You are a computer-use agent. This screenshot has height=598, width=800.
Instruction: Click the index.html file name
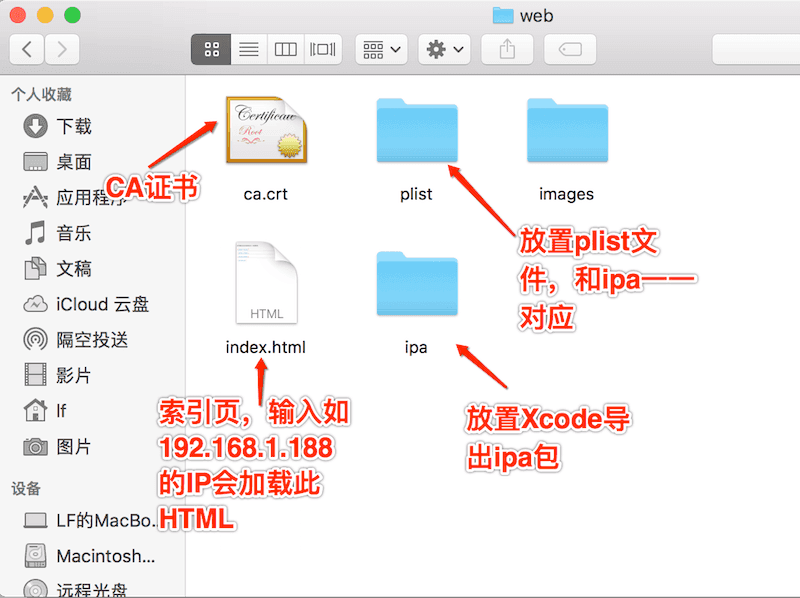tap(266, 347)
